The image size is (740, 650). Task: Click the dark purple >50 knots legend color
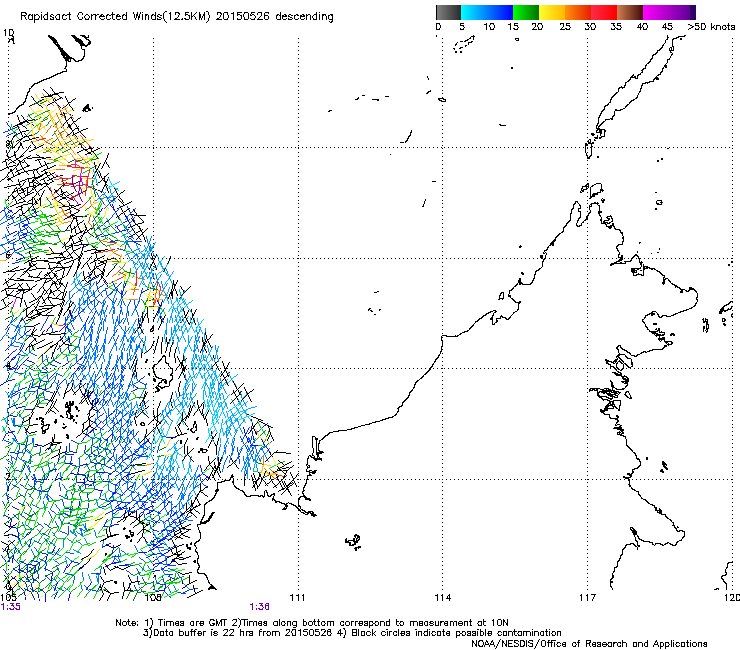pos(693,12)
